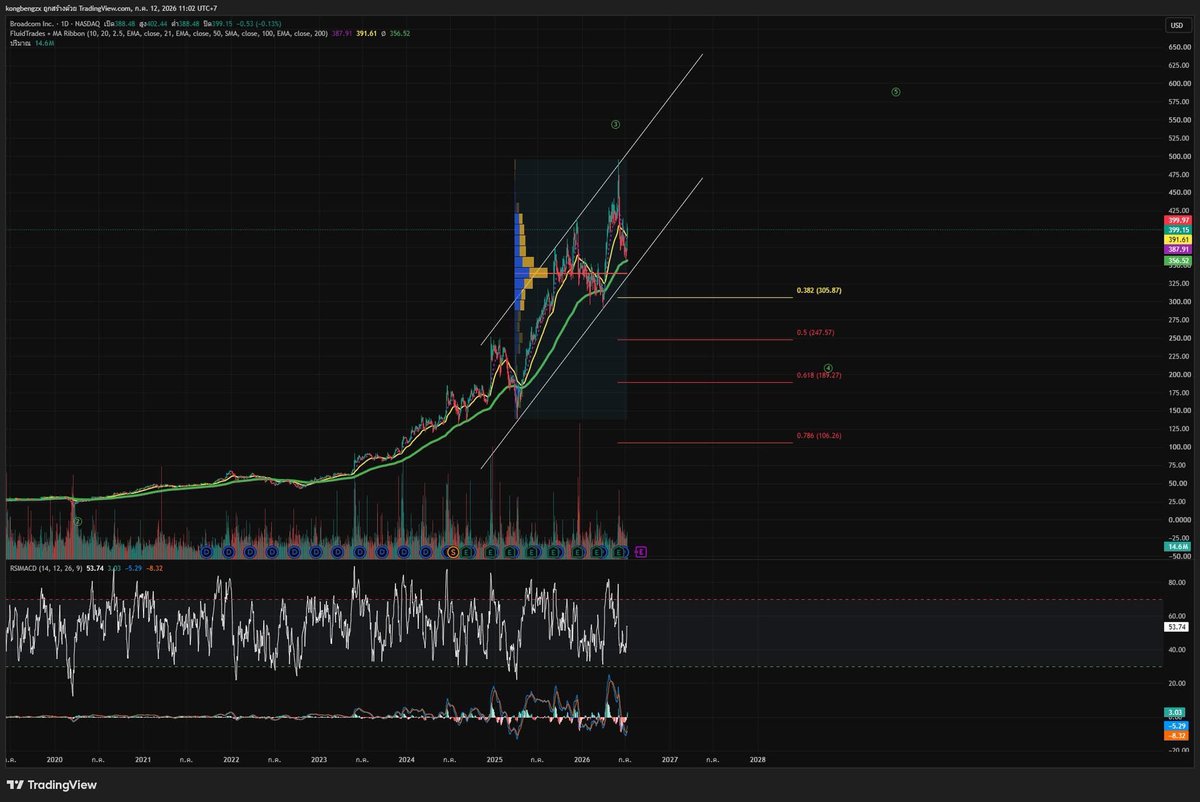Viewport: 1200px width, 802px height.
Task: Click the purple E earnings marker past last bar
Action: [641, 551]
